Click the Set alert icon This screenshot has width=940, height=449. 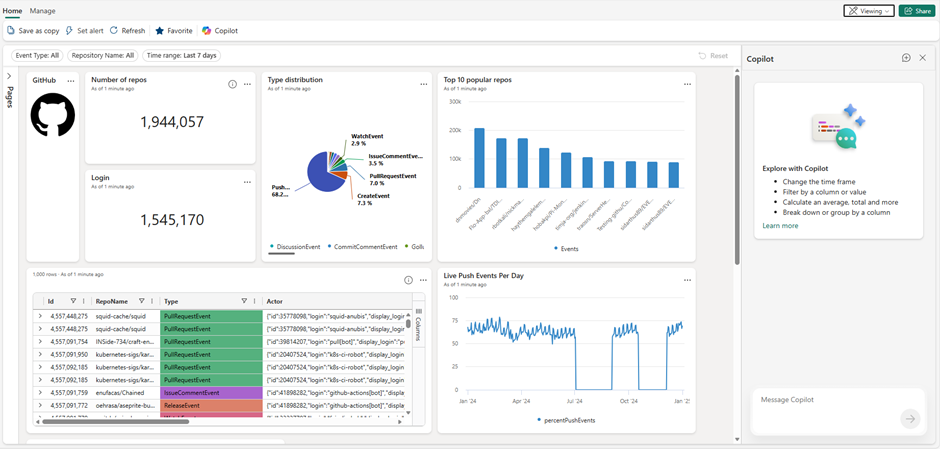(69, 31)
